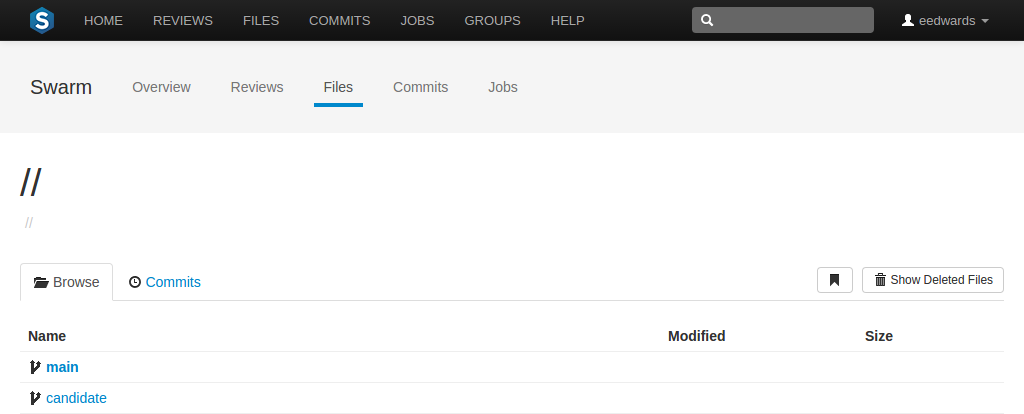This screenshot has height=414, width=1024.
Task: Open JOBS in the top navigation
Action: [x=417, y=21]
